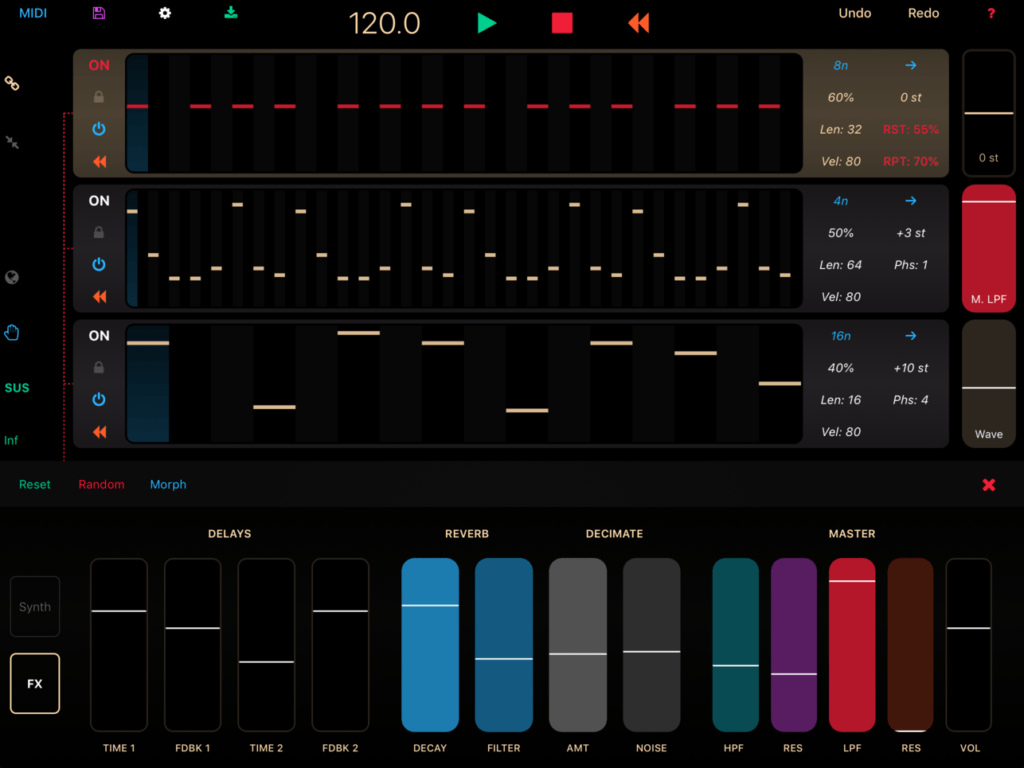Toggle ON for the top sequencer track
The width and height of the screenshot is (1024, 768).
pyautogui.click(x=99, y=65)
